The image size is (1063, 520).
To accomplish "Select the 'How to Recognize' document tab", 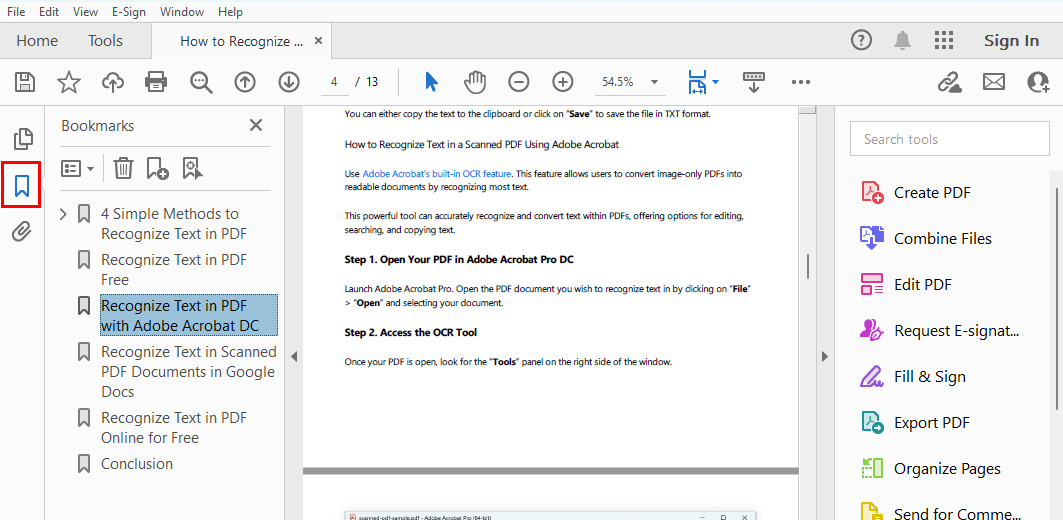I will click(241, 41).
